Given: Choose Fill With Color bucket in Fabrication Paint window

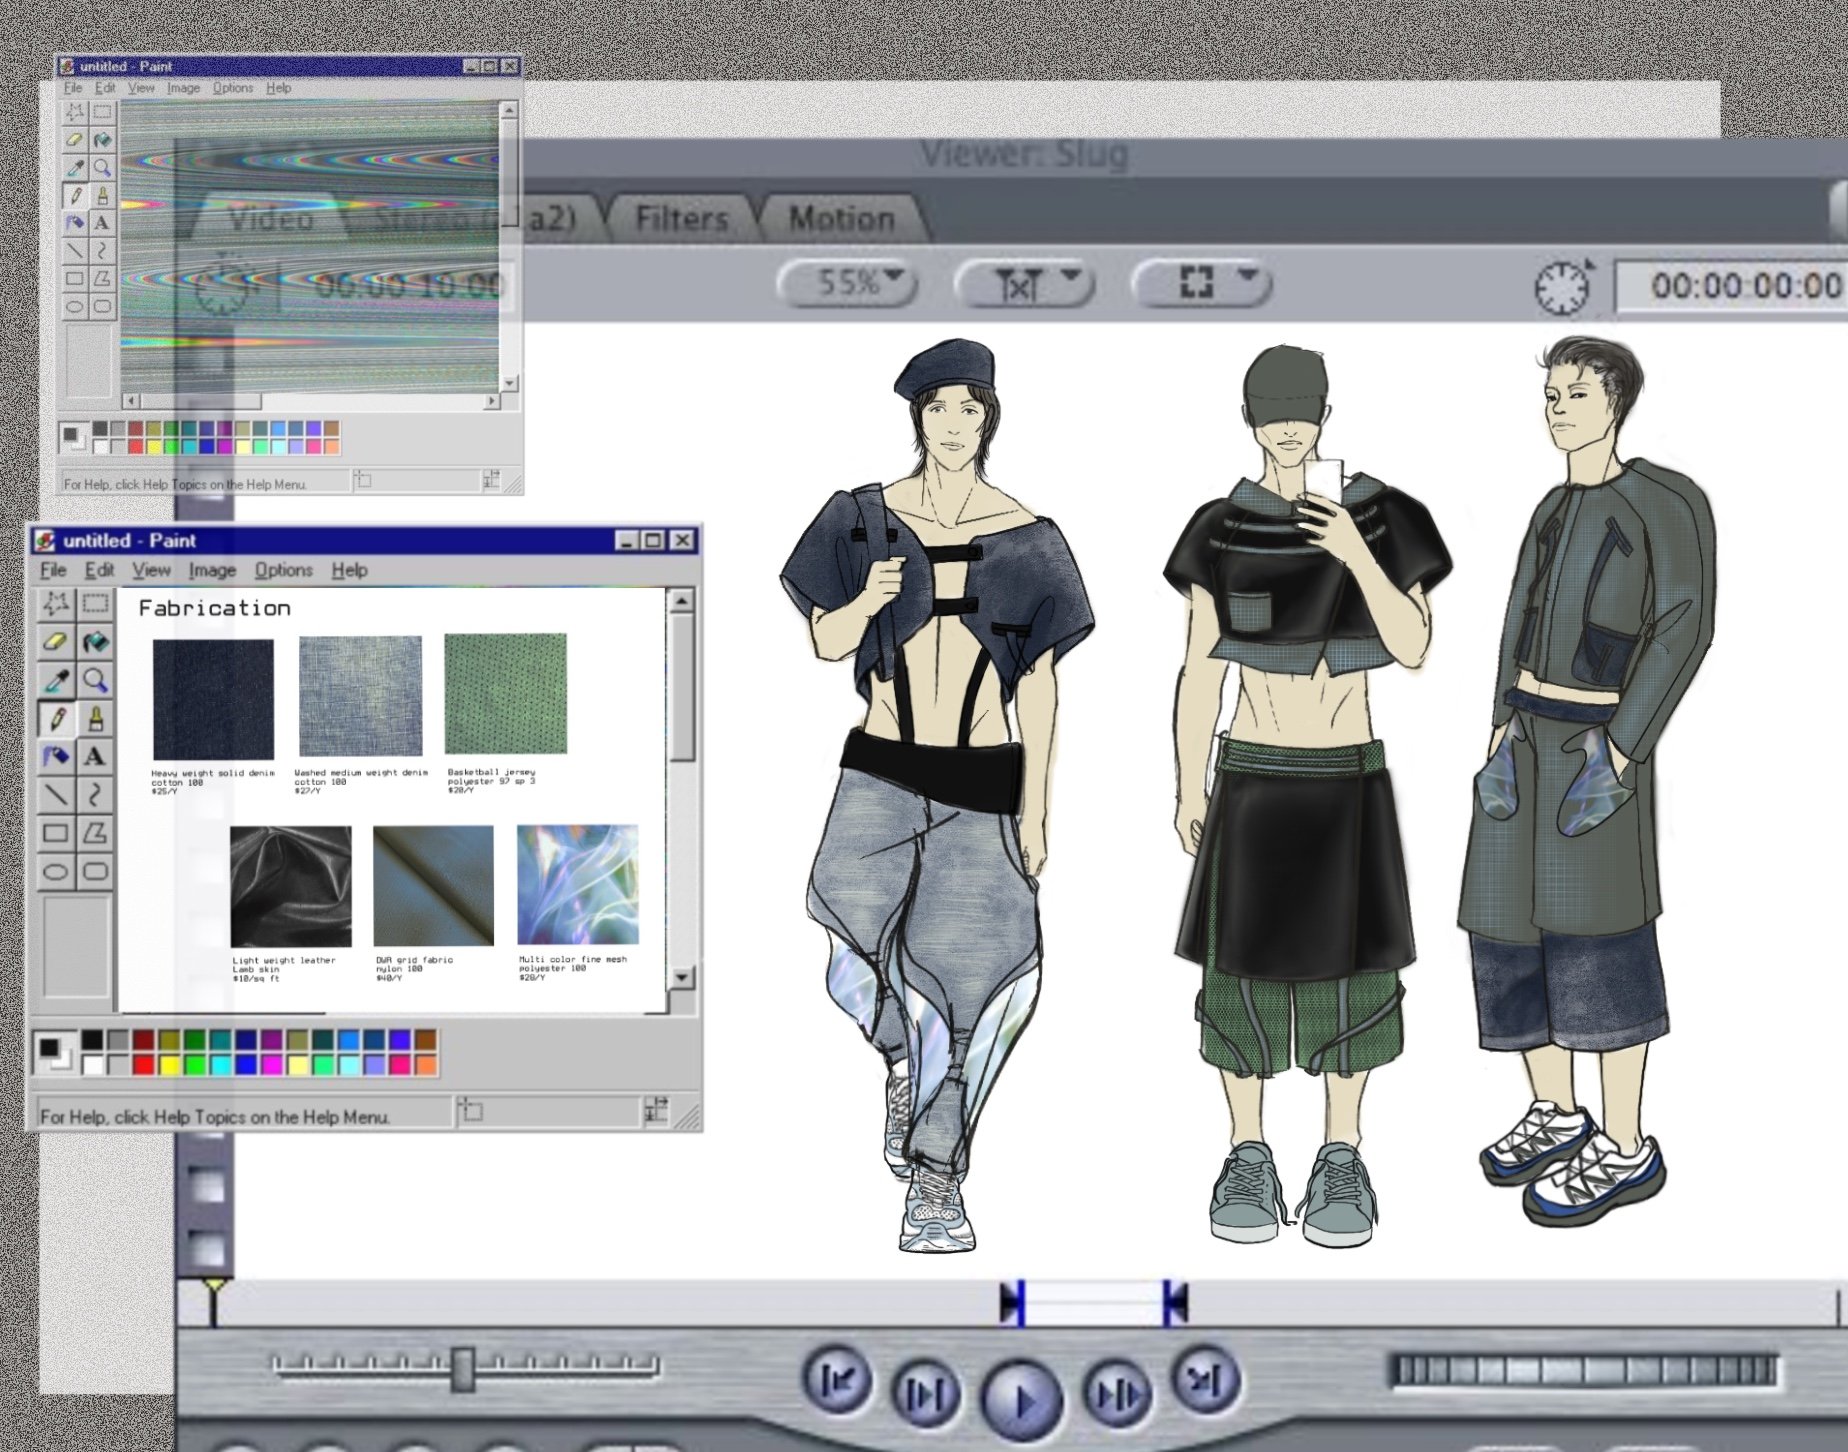Looking at the screenshot, I should tap(95, 641).
